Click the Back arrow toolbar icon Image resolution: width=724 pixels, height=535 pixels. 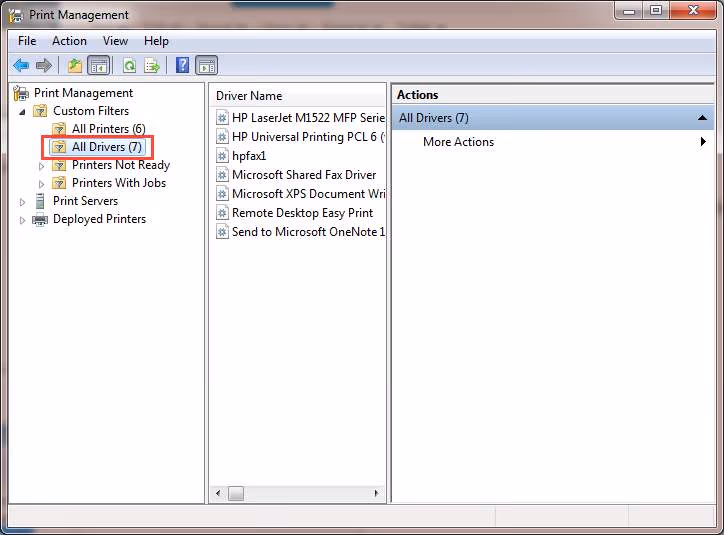coord(21,66)
